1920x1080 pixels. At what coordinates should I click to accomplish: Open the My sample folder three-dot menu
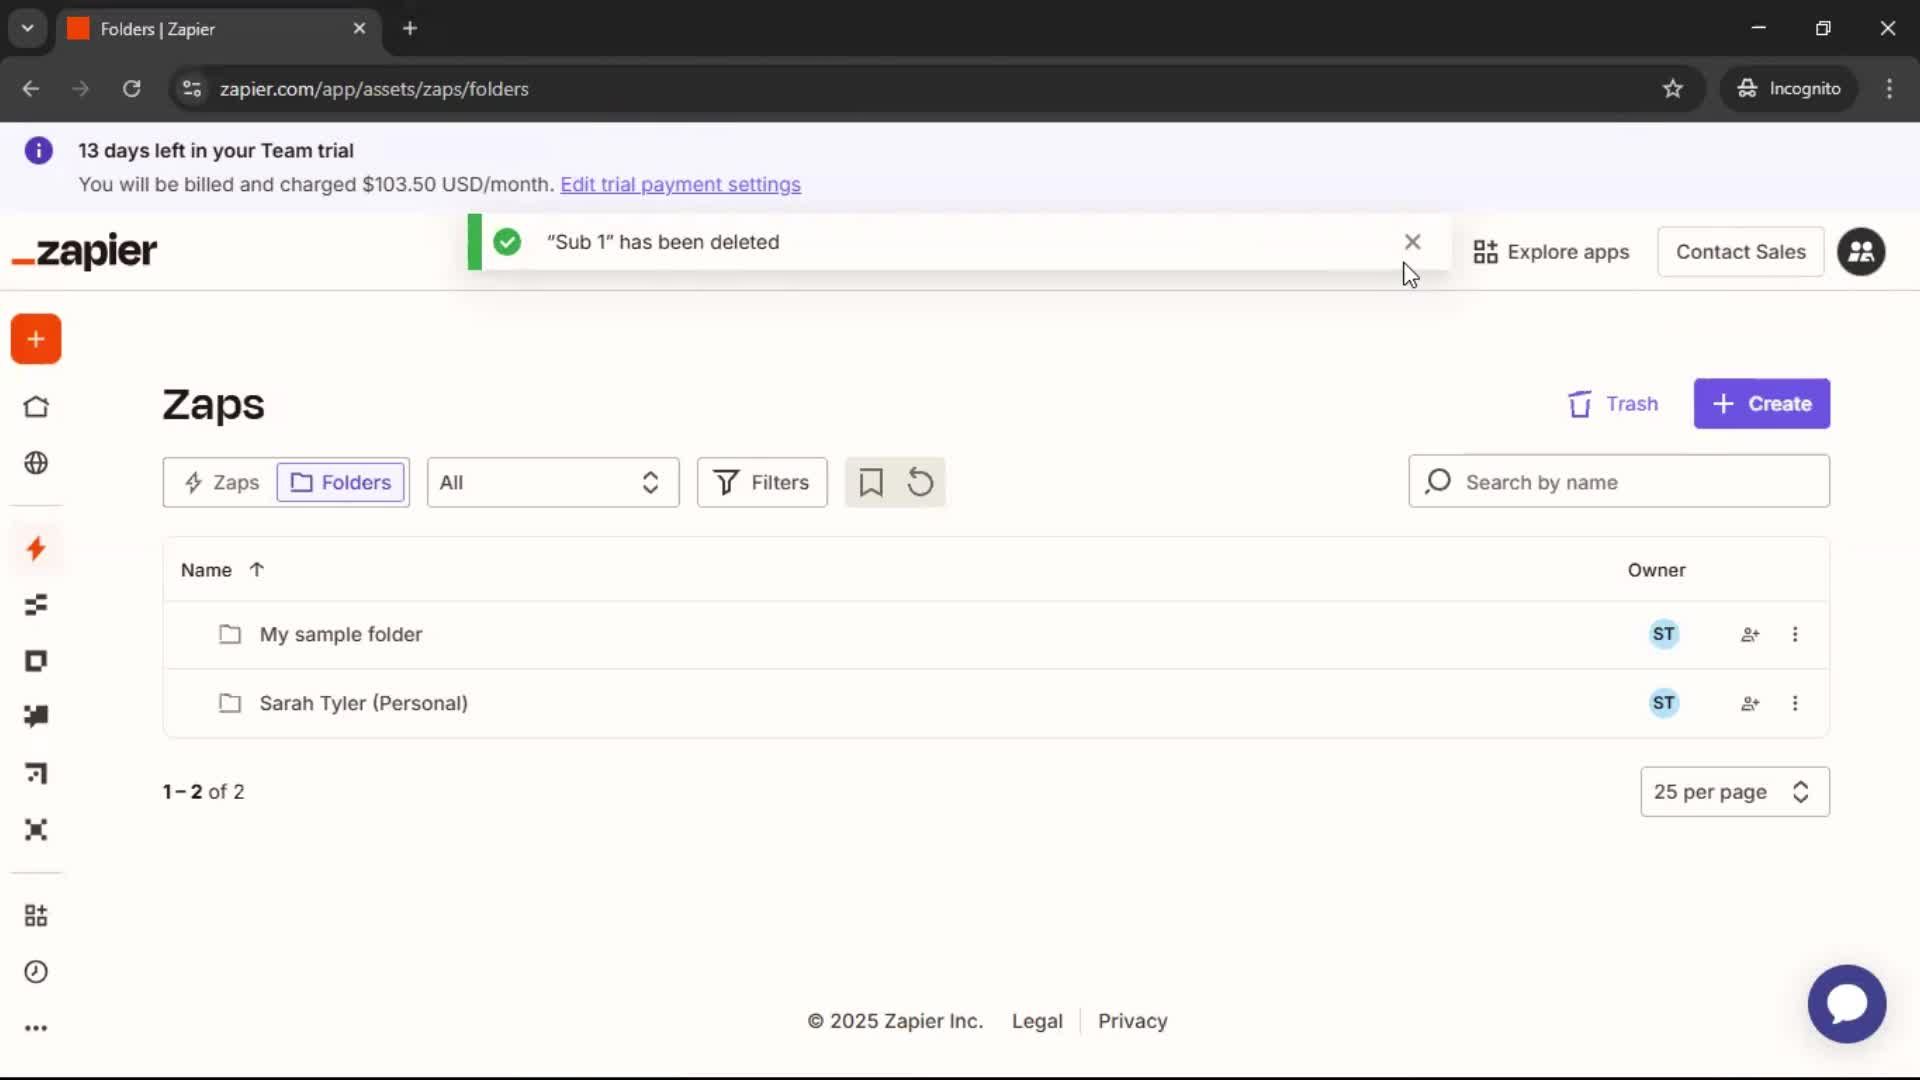click(x=1795, y=635)
